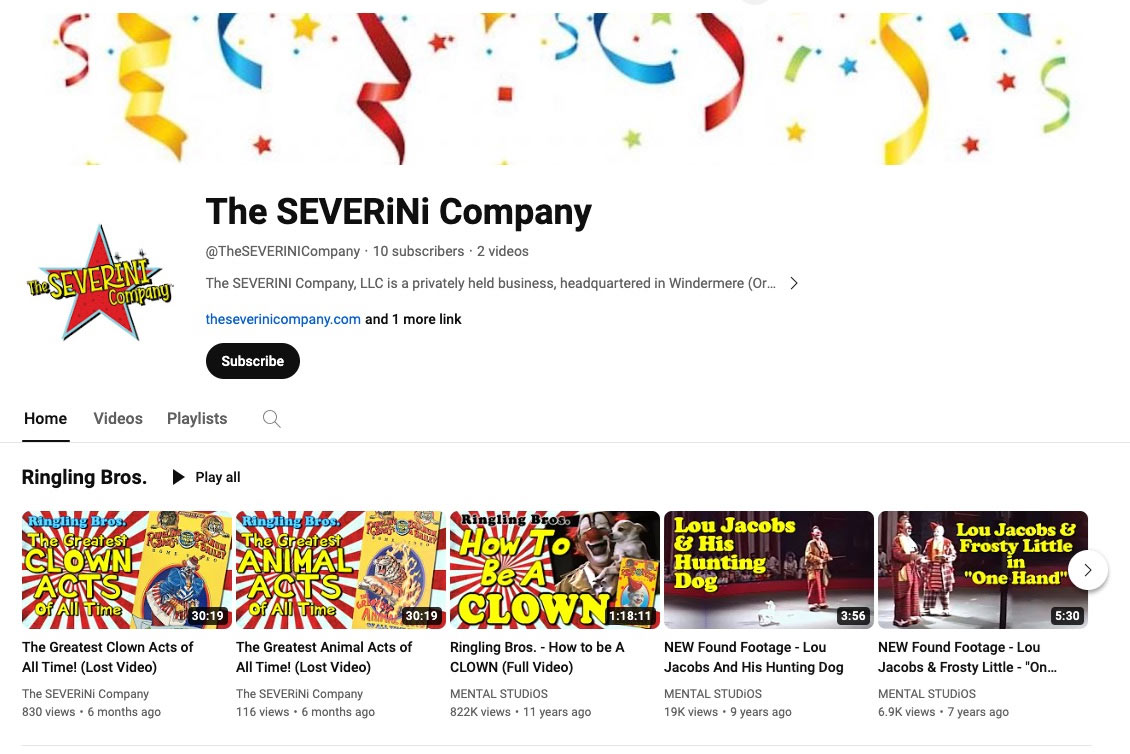This screenshot has height=754, width=1130.
Task: Open the Greatest Animal Acts thumbnail
Action: tap(341, 569)
